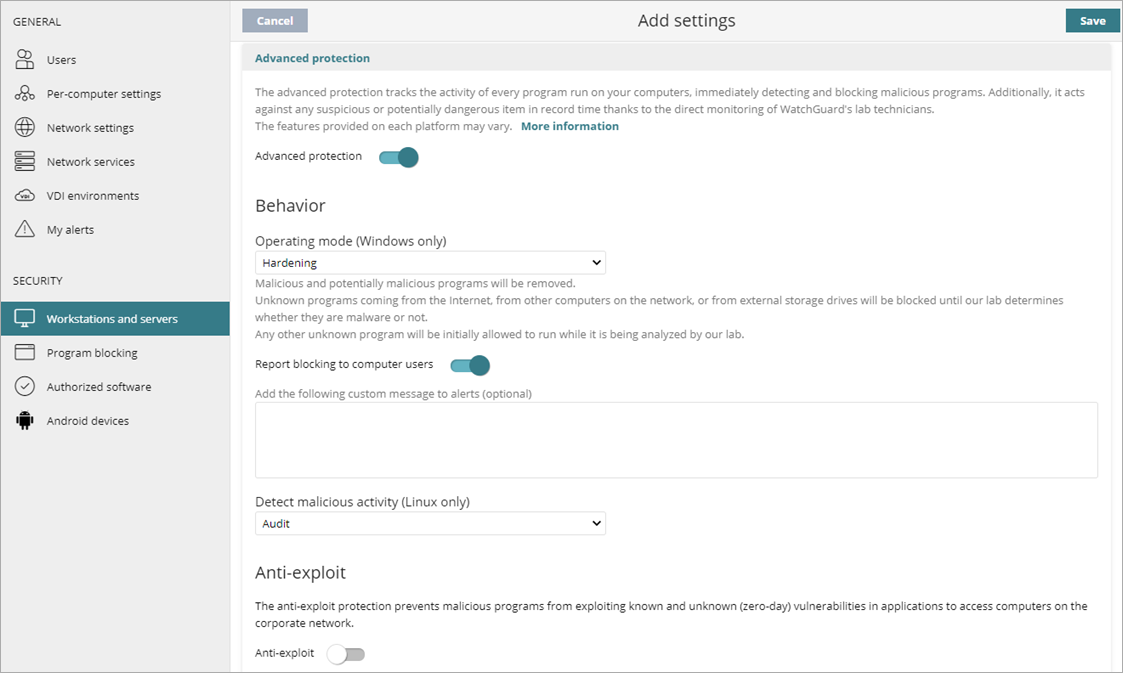Turn off Report blocking to computer users
This screenshot has height=673, width=1123.
tap(469, 366)
